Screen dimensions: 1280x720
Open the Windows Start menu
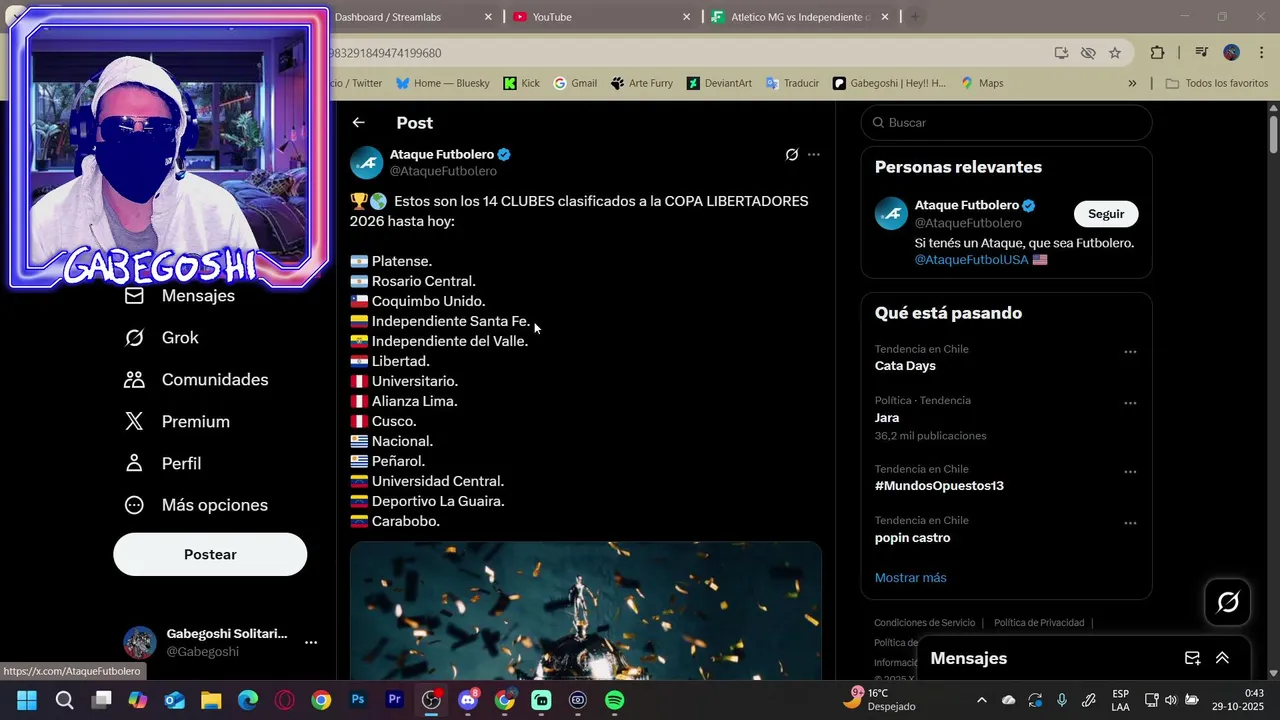27,700
